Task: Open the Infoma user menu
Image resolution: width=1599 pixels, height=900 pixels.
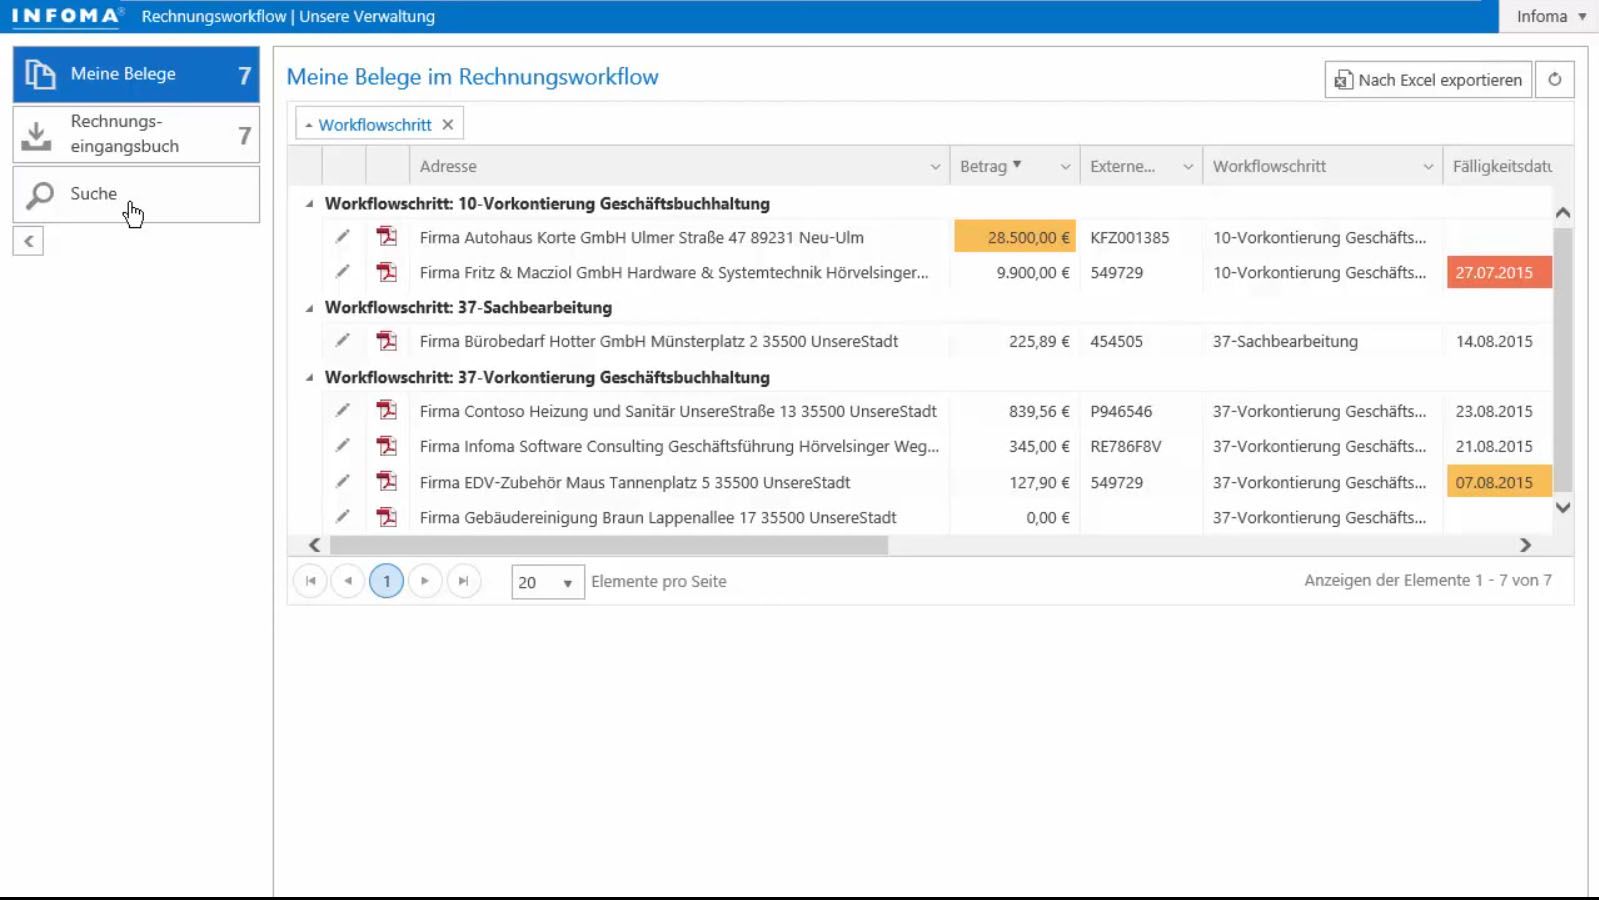Action: [x=1550, y=16]
